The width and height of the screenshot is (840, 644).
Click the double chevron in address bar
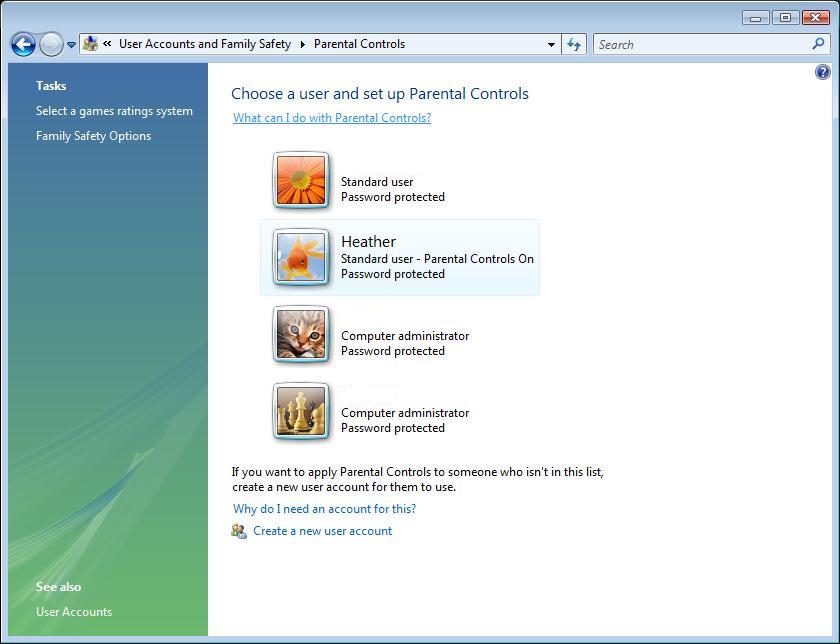coord(107,44)
